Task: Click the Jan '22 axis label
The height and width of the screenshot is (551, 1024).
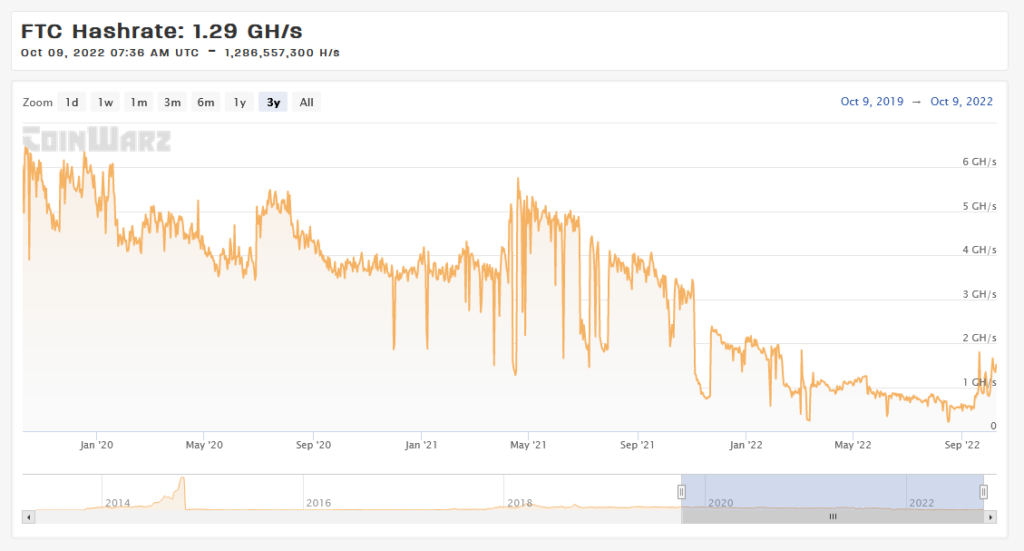Action: (745, 445)
